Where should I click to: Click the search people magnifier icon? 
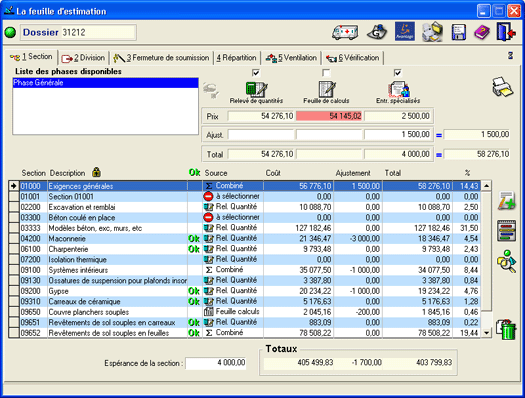pos(506,261)
